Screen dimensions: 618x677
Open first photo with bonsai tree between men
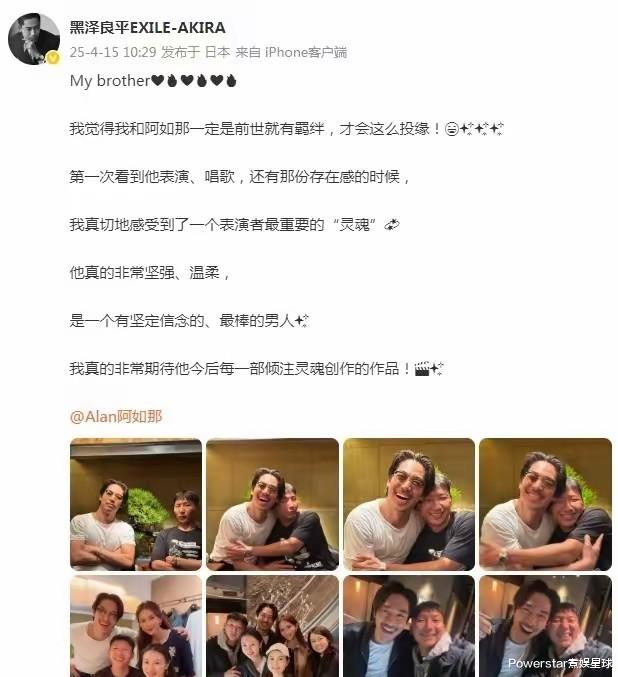click(136, 504)
